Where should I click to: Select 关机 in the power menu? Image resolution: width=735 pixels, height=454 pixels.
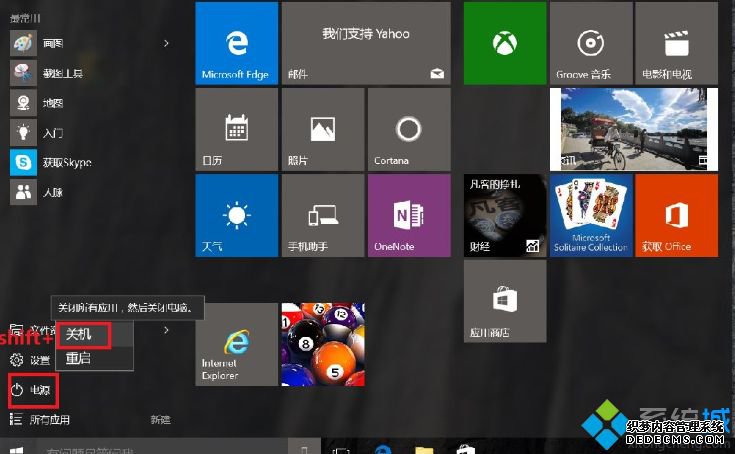click(94, 335)
